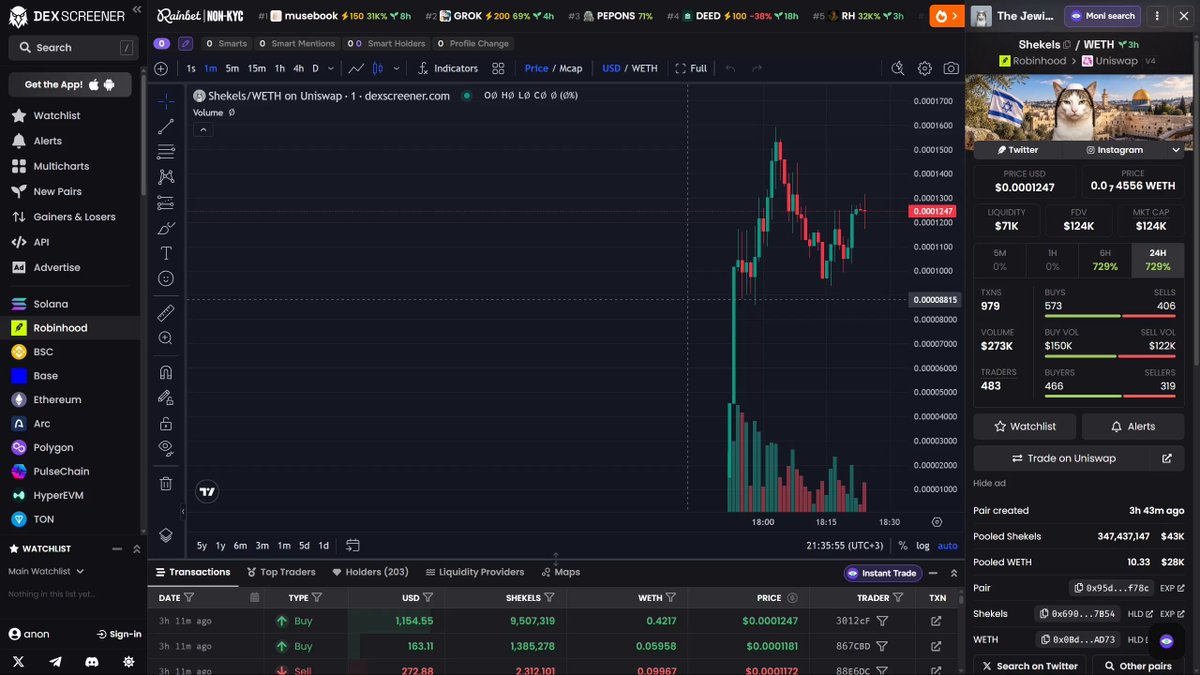This screenshot has height=675, width=1200.
Task: Expand the time interval dropdown arrow
Action: pos(331,68)
